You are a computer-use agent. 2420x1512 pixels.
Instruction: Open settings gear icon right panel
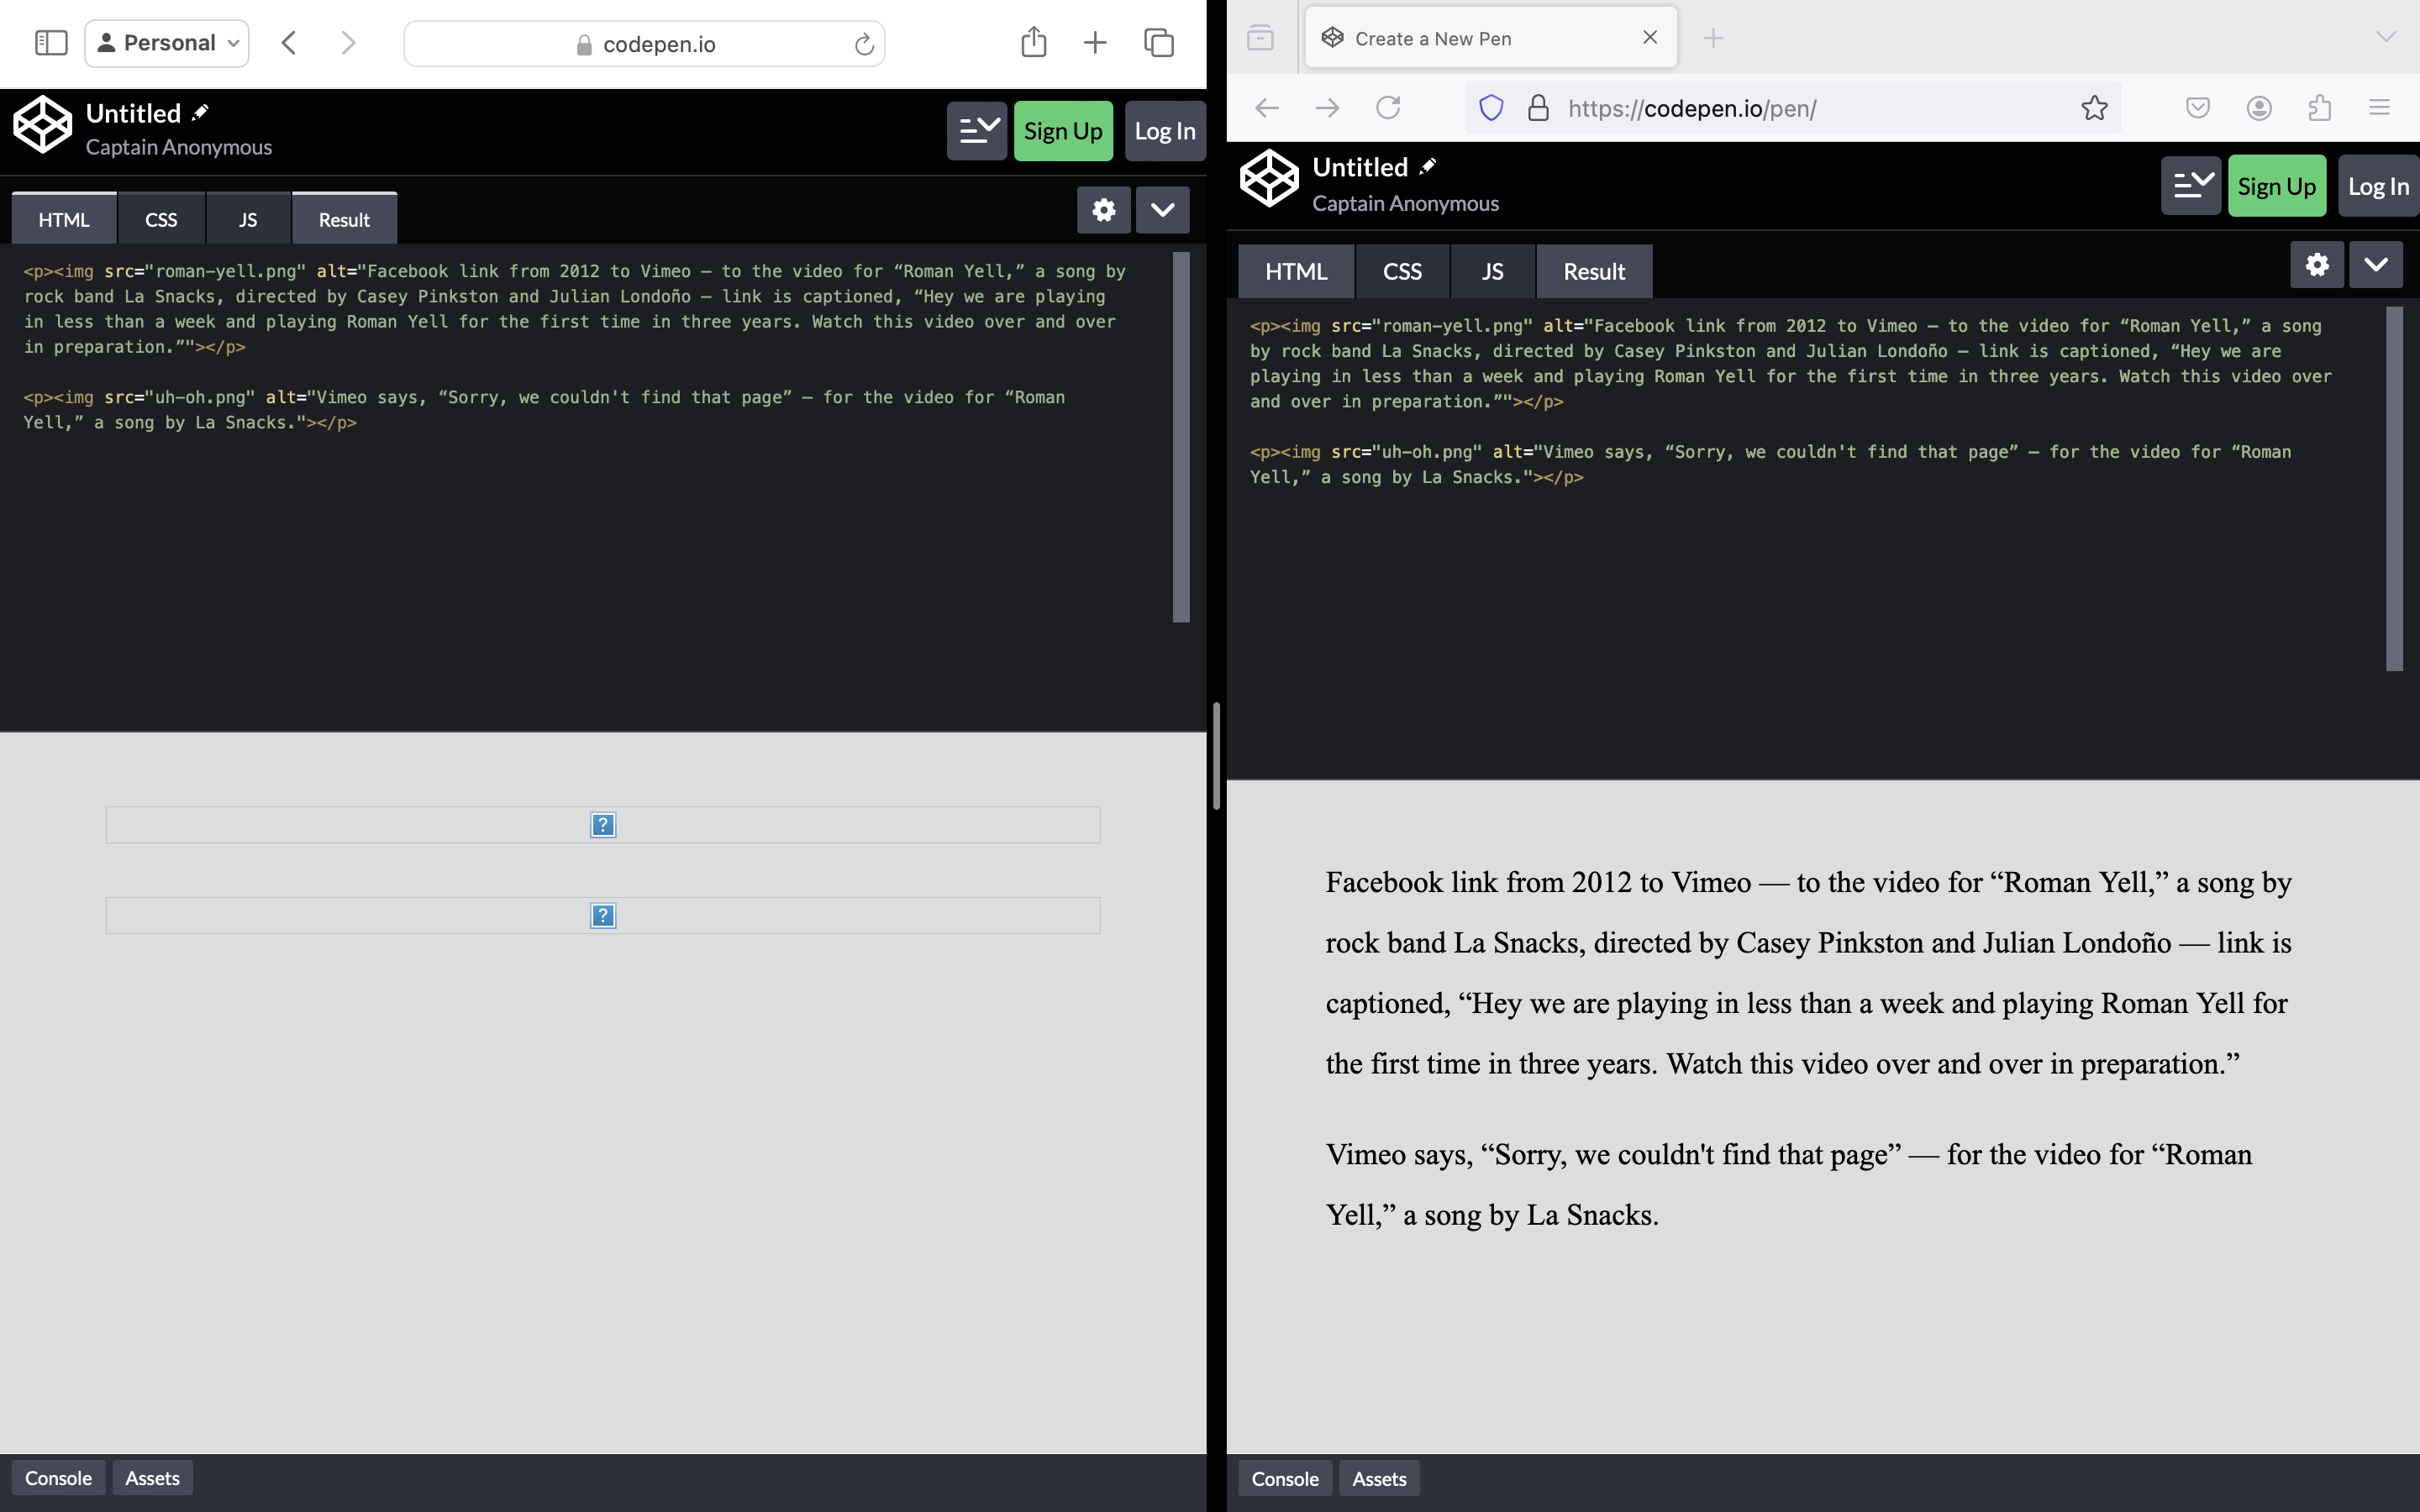(2317, 263)
